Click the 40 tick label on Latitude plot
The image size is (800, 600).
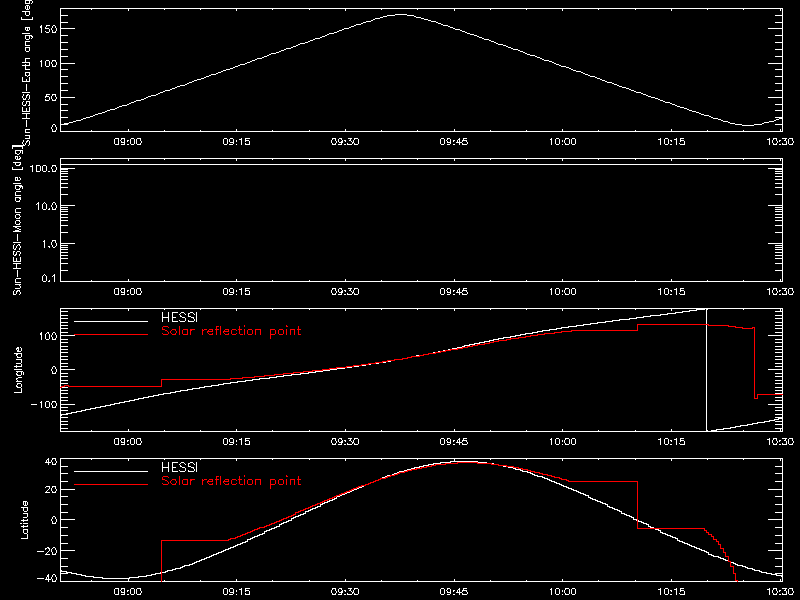tap(51, 462)
